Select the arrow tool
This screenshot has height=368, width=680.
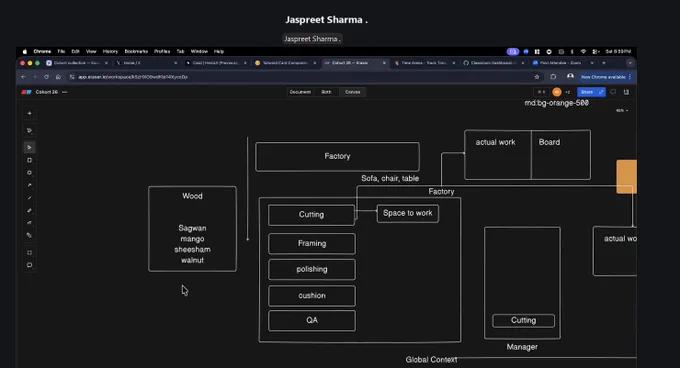29,185
